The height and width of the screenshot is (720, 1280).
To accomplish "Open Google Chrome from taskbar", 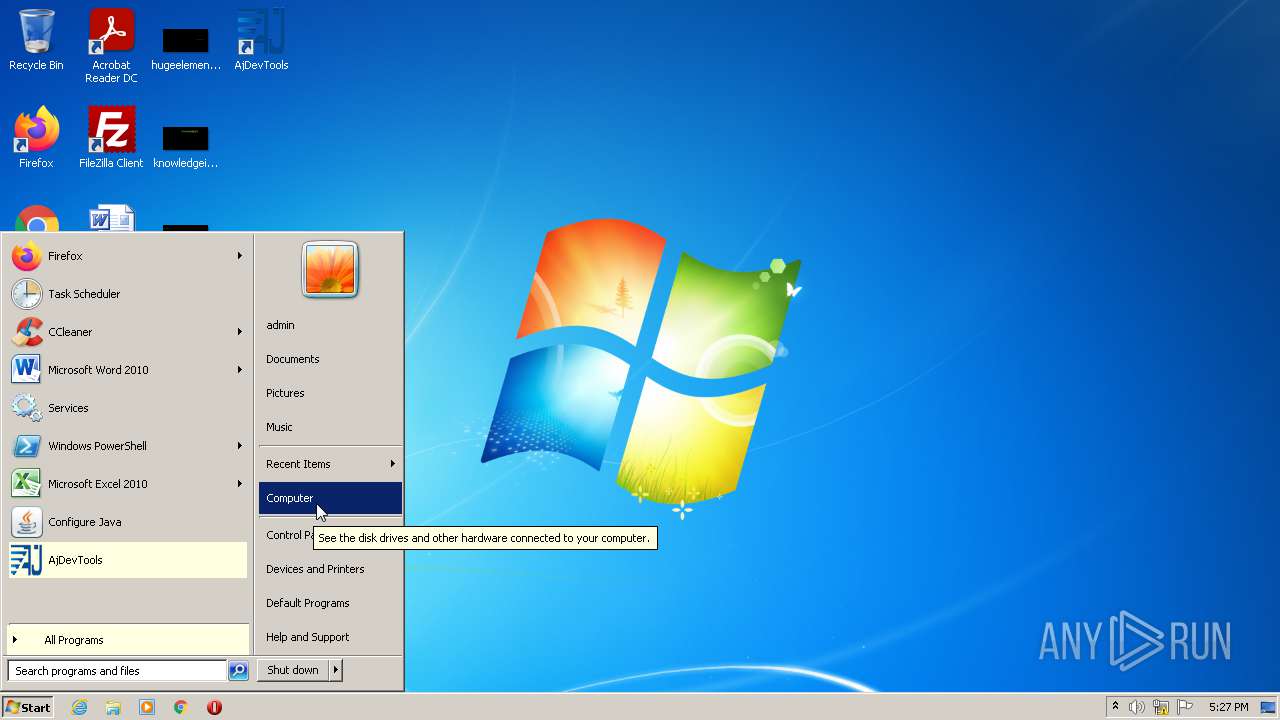I will tap(181, 707).
